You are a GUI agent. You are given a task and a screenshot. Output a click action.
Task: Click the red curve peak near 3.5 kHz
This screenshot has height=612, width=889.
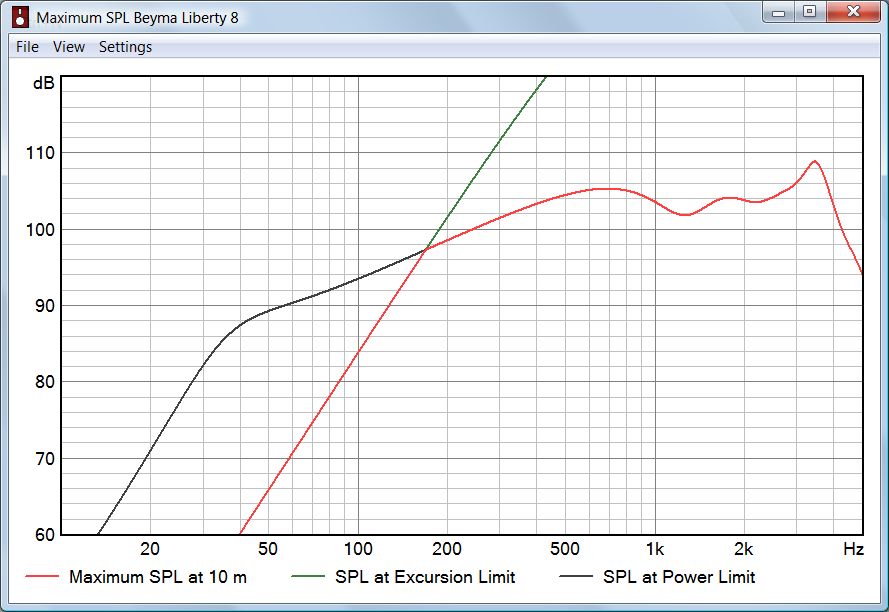pos(815,162)
